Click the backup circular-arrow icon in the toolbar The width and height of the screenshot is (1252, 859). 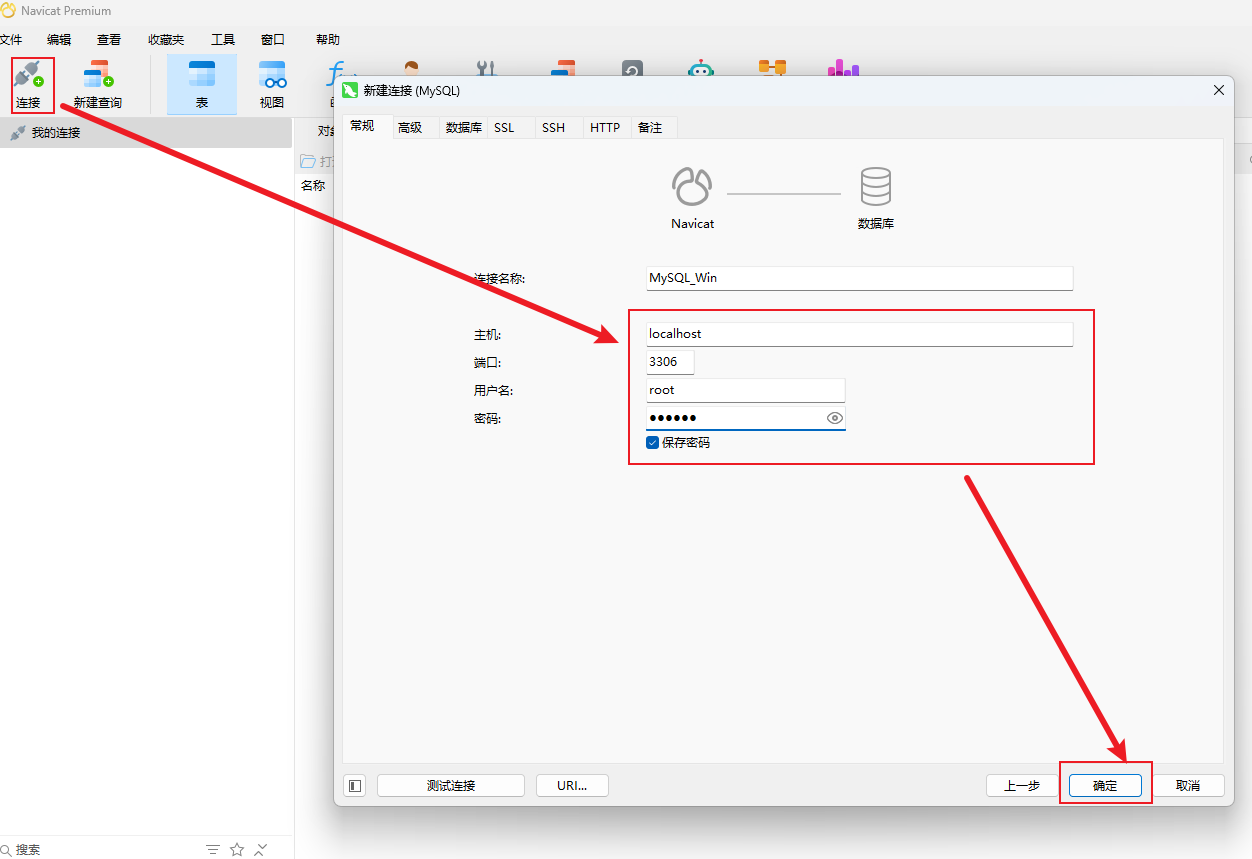(x=632, y=69)
